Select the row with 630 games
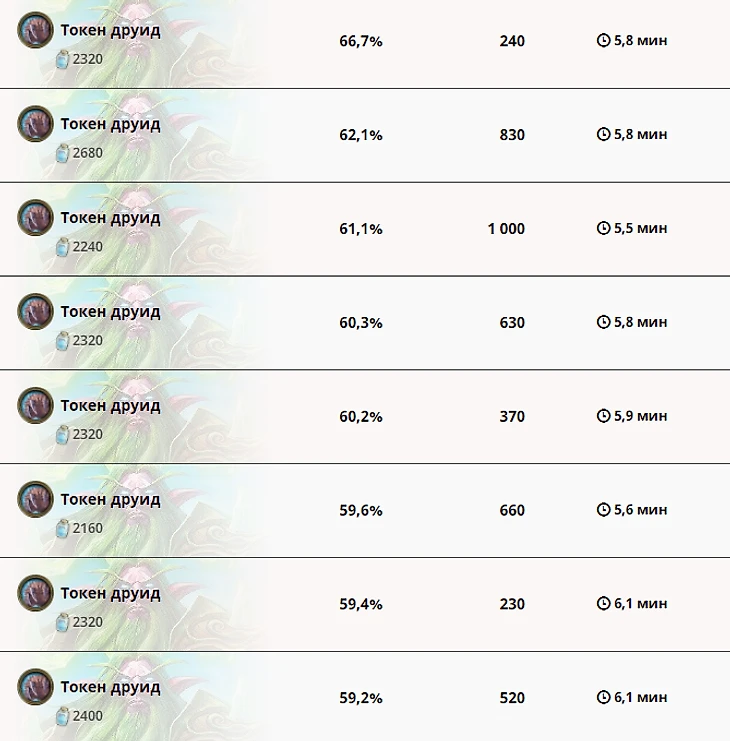This screenshot has width=730, height=741. [365, 323]
